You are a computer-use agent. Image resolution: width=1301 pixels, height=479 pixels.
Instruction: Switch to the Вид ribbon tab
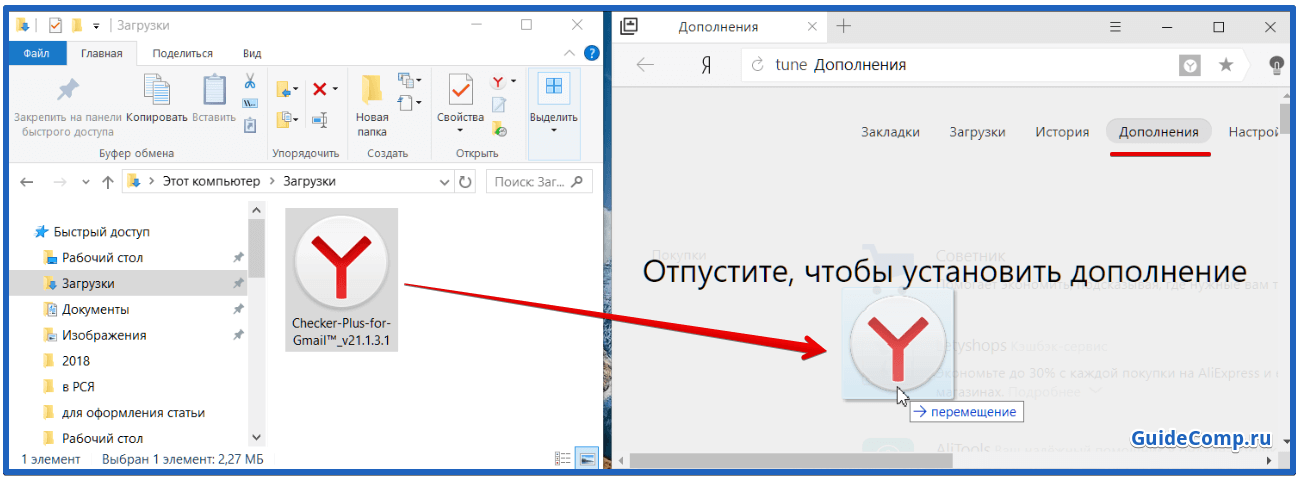[252, 53]
